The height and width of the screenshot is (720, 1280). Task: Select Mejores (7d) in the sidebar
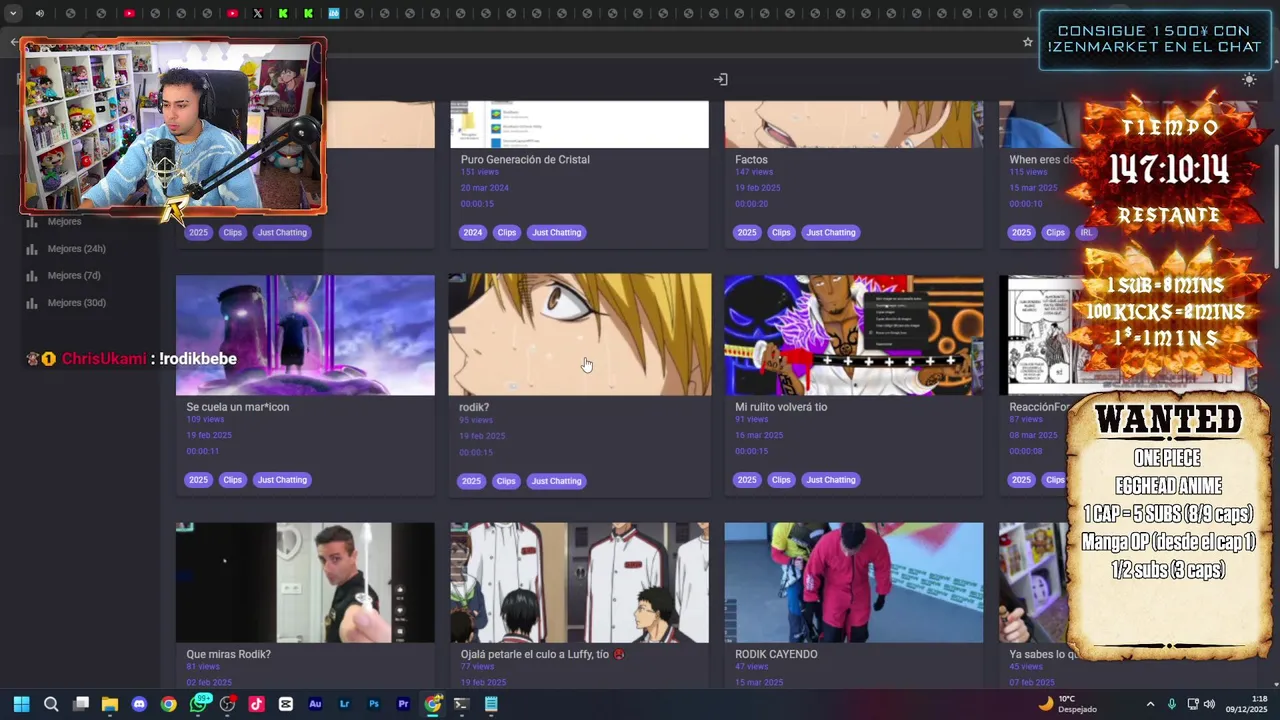pyautogui.click(x=74, y=275)
